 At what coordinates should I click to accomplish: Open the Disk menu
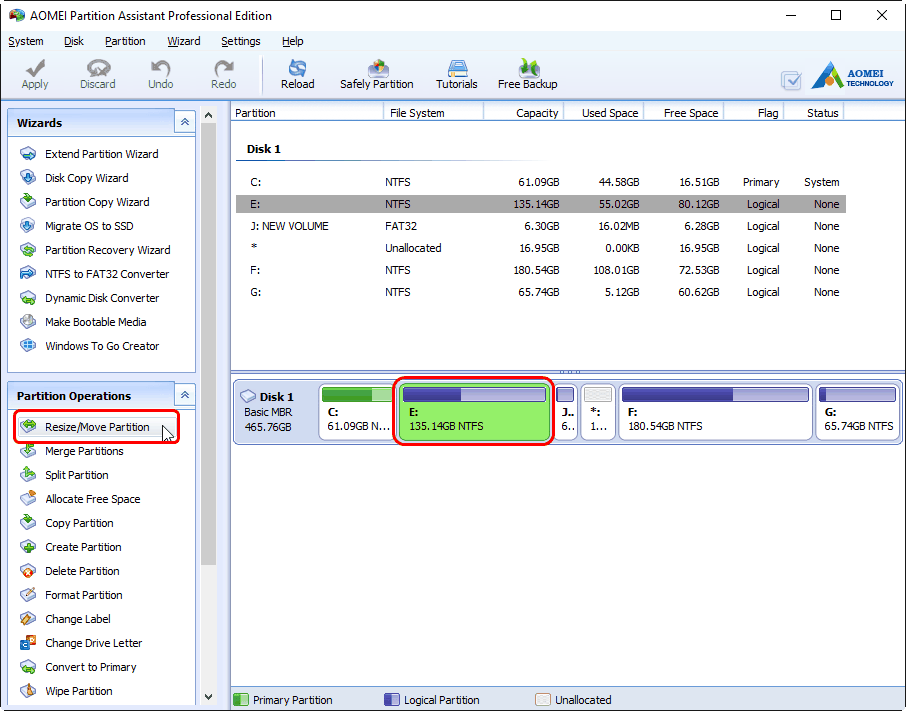point(73,41)
